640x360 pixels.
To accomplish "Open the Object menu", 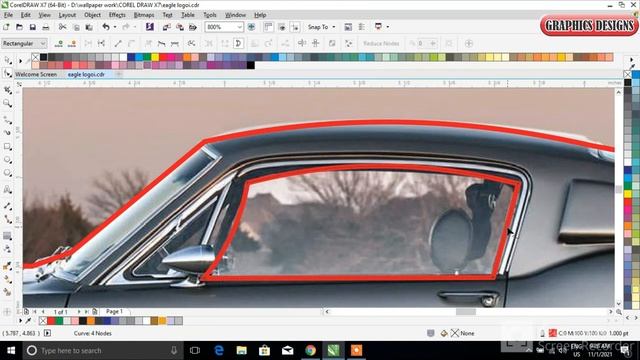I will [x=92, y=15].
